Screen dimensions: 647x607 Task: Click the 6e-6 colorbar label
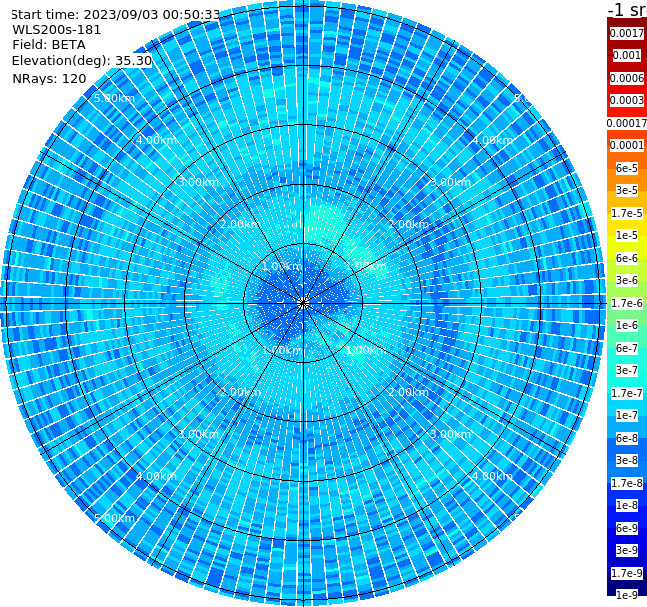coord(627,258)
